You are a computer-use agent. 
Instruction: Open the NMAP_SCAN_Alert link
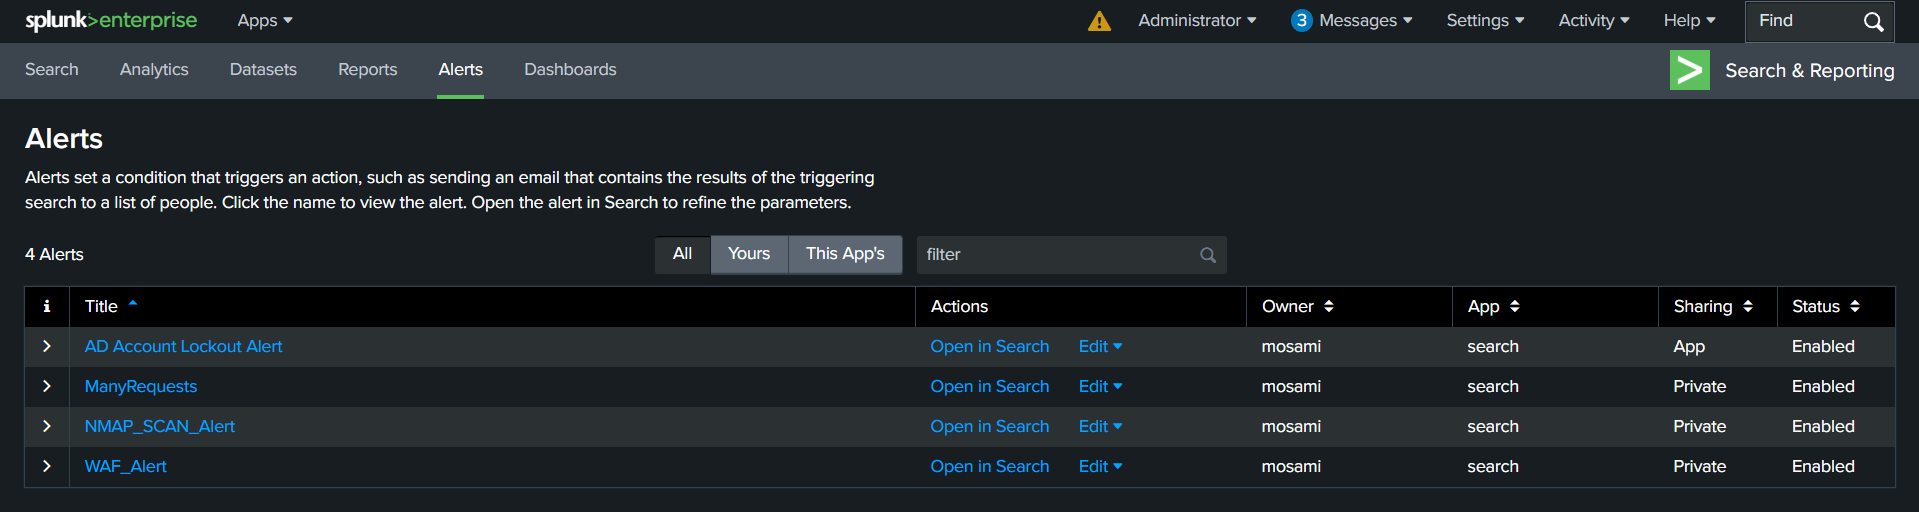pos(160,426)
